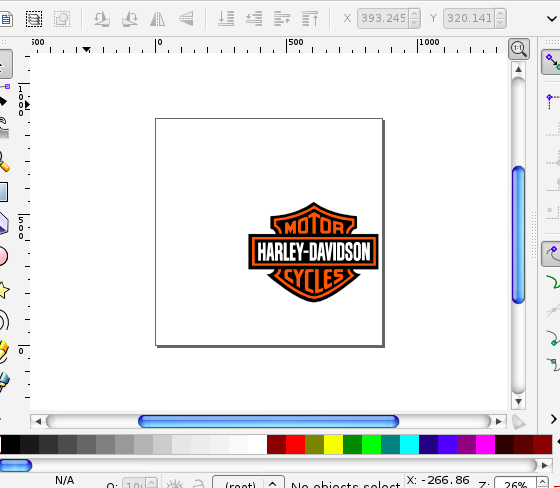
Task: Expand top toolbar overflow chevron
Action: tap(552, 18)
